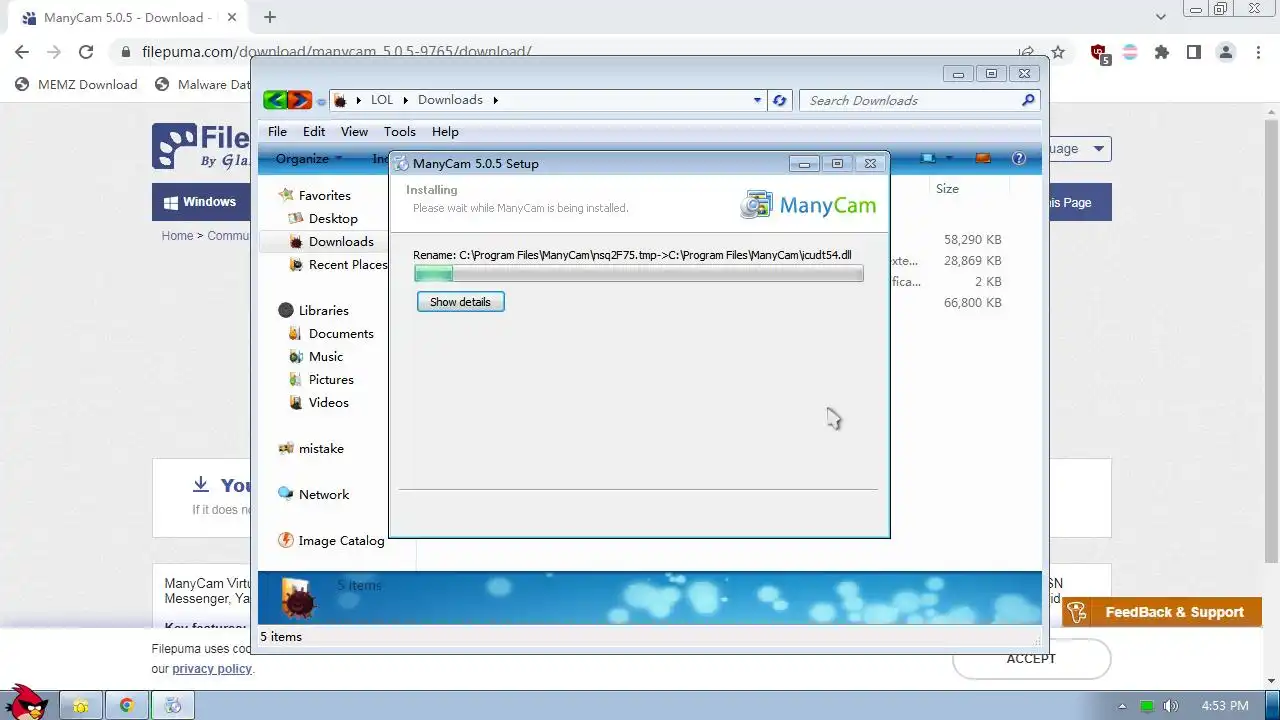Screen dimensions: 1280x720
Task: Open the Documents library
Action: [x=341, y=333]
